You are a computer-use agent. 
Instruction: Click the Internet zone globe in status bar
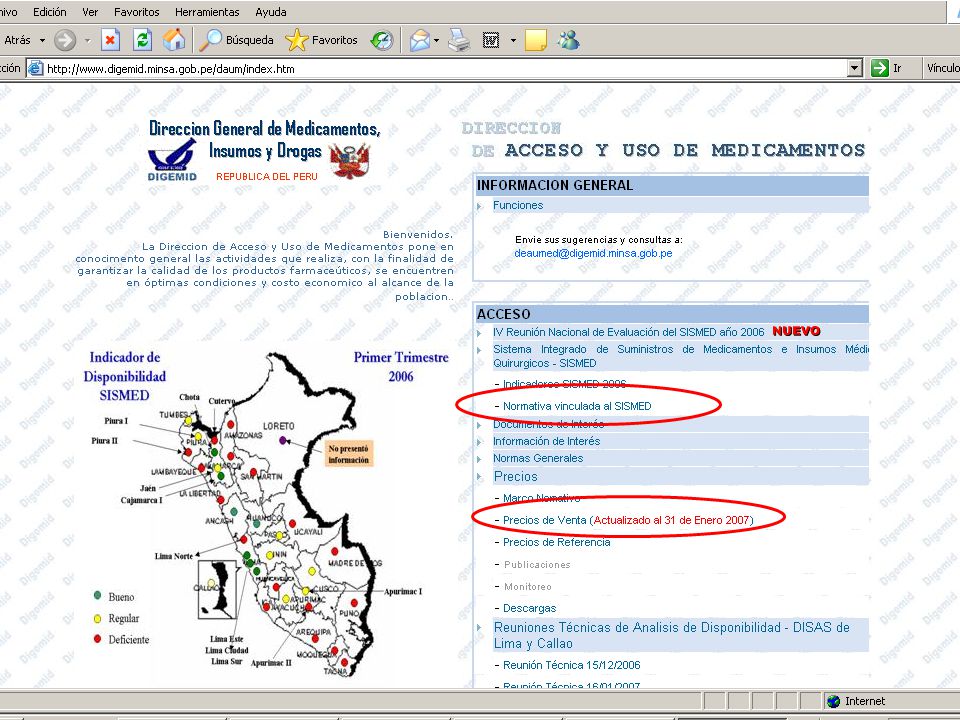point(833,701)
